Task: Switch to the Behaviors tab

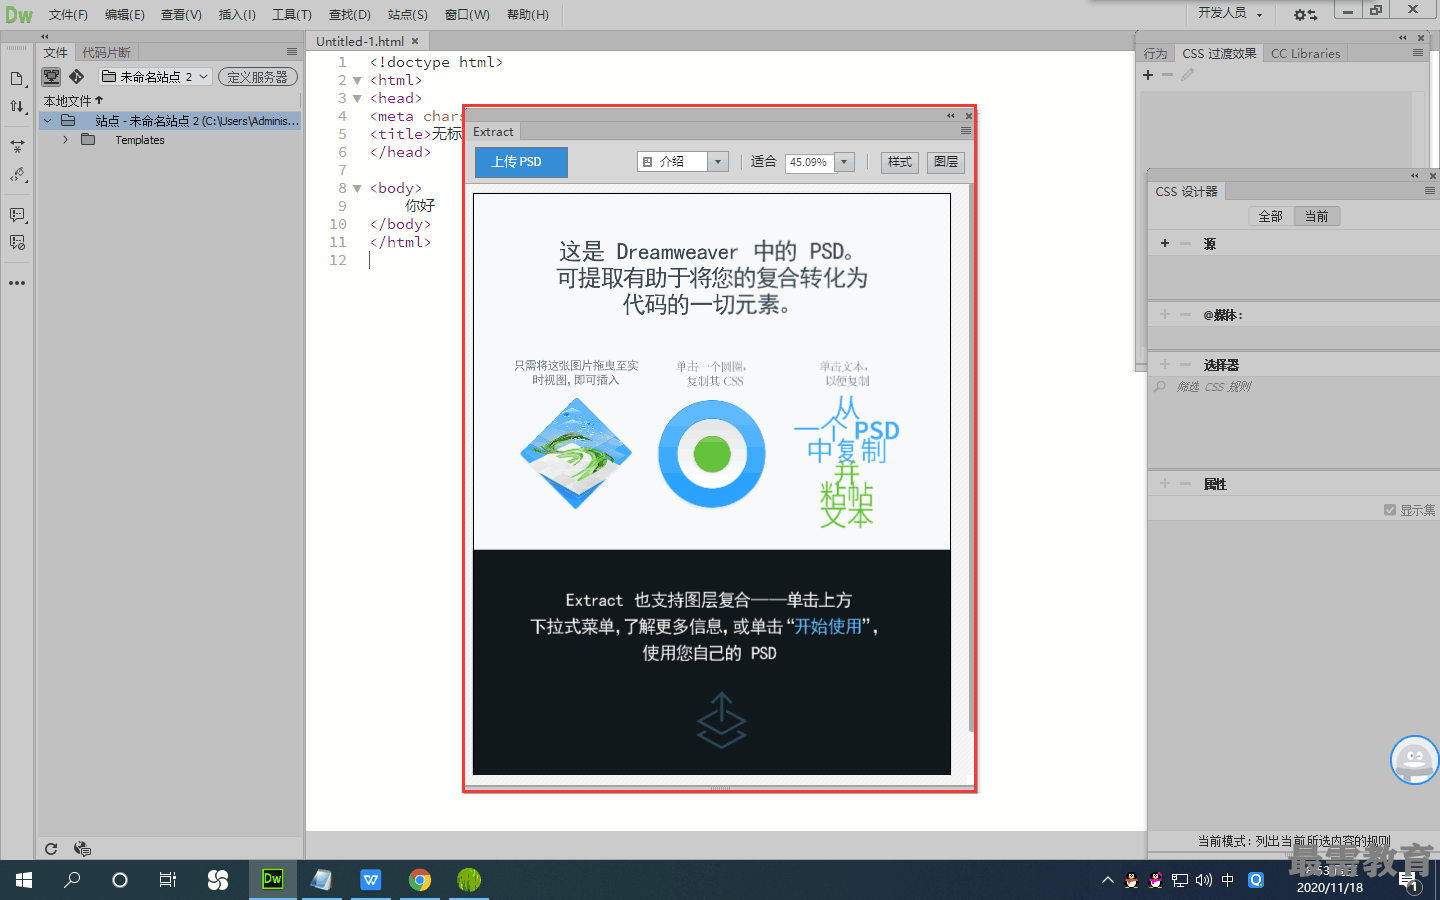Action: (1155, 53)
